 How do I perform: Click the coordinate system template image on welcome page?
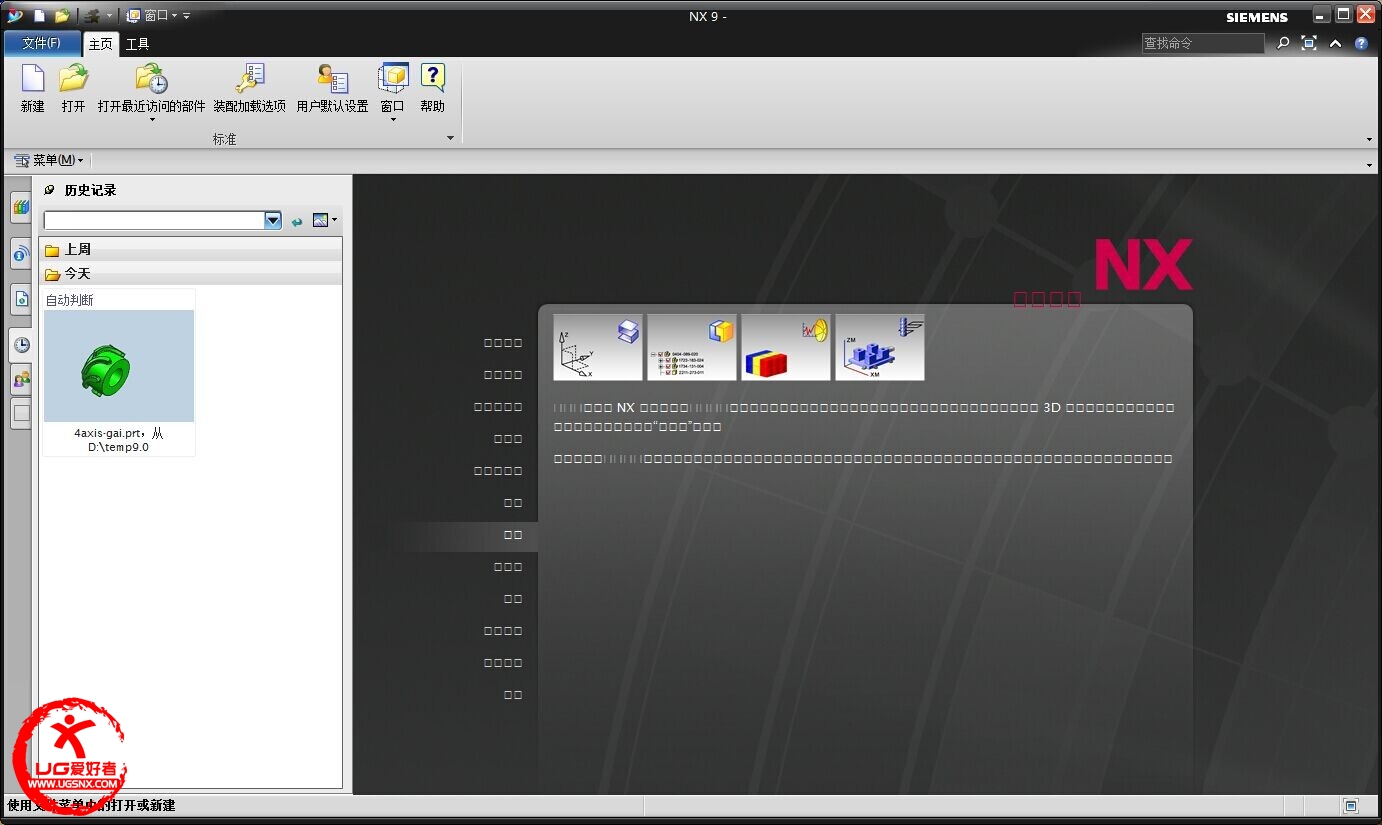(598, 347)
